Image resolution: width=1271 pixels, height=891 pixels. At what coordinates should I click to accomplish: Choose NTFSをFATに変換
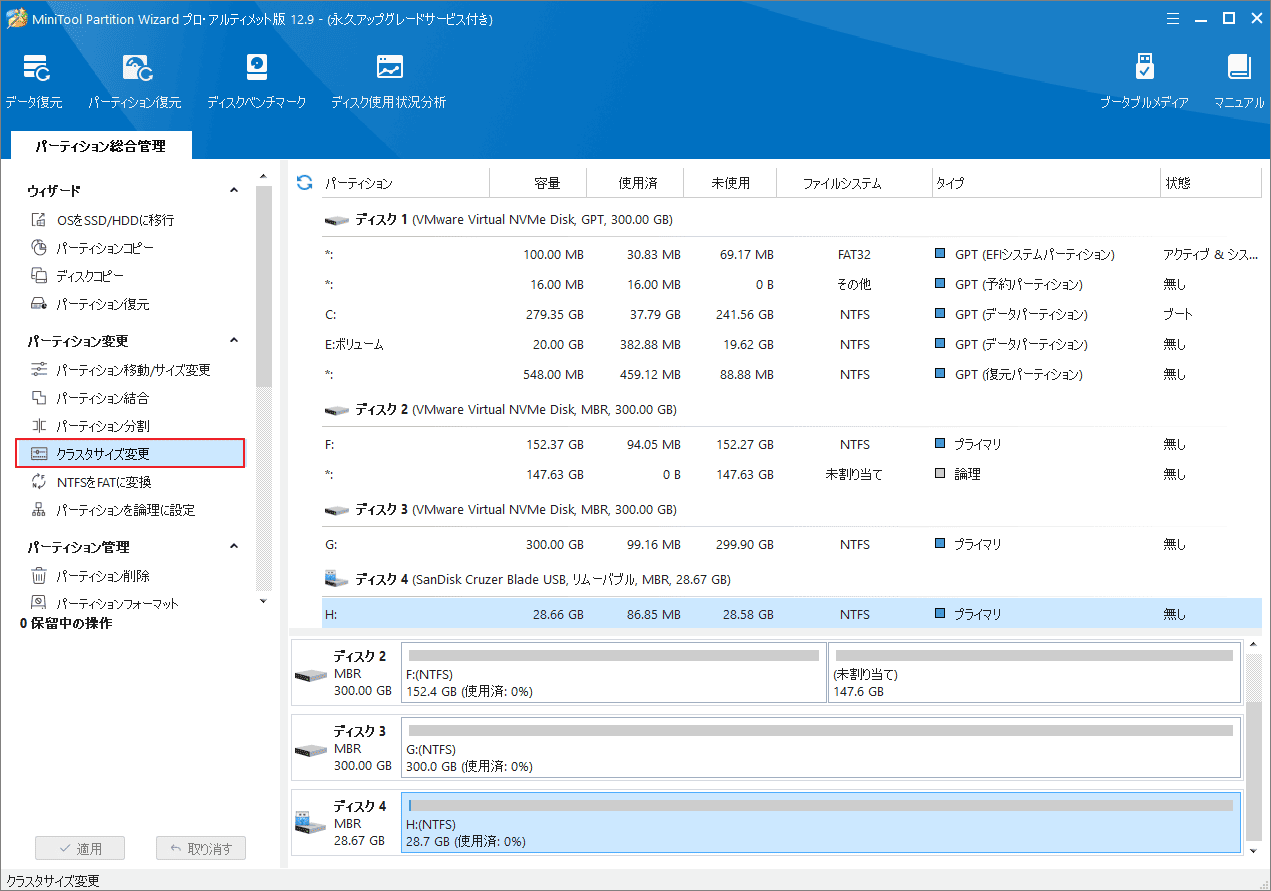pos(91,482)
